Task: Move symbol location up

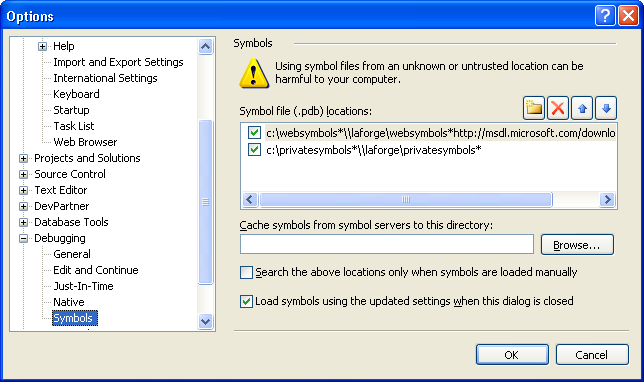Action: click(x=582, y=108)
